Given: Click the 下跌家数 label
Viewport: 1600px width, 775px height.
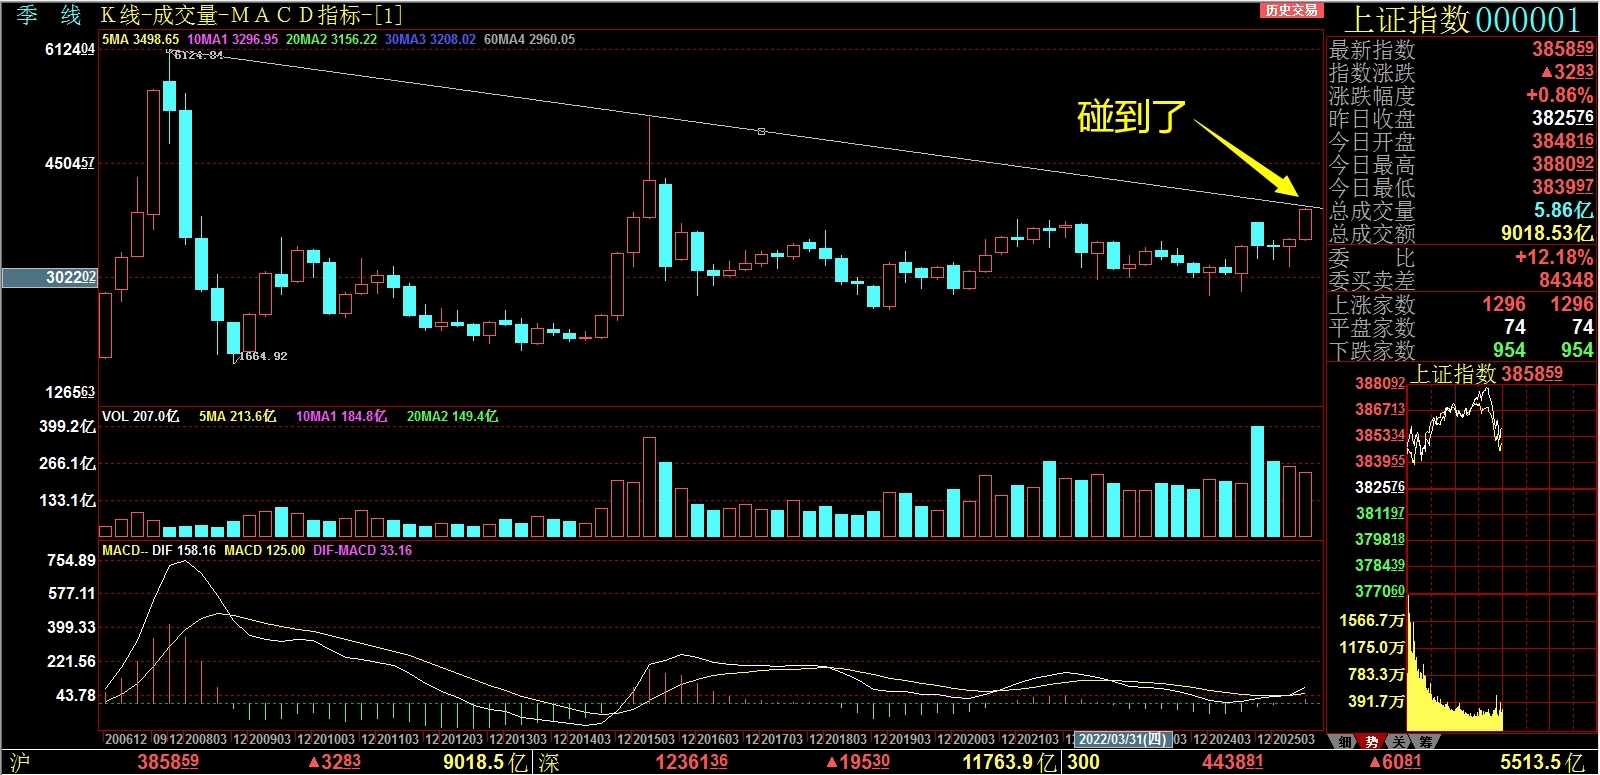Looking at the screenshot, I should tap(1372, 350).
